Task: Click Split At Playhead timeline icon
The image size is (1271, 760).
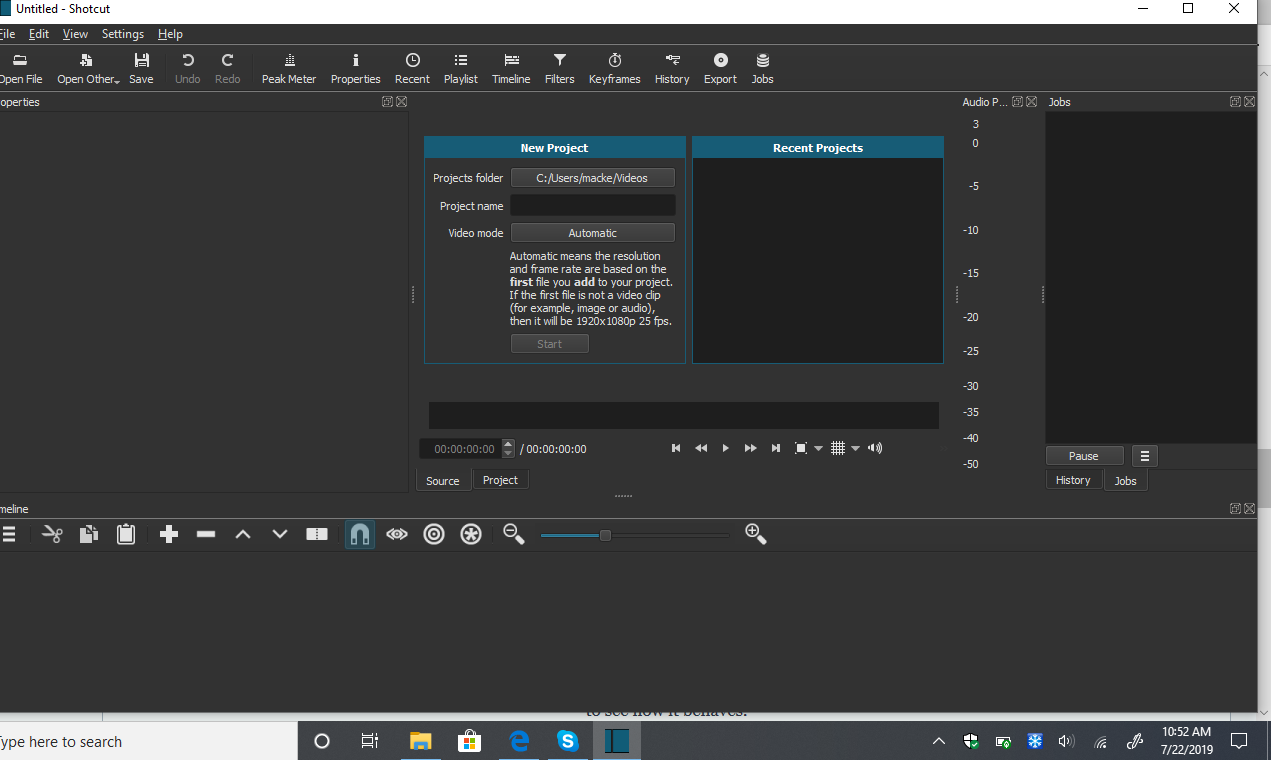Action: pos(317,534)
